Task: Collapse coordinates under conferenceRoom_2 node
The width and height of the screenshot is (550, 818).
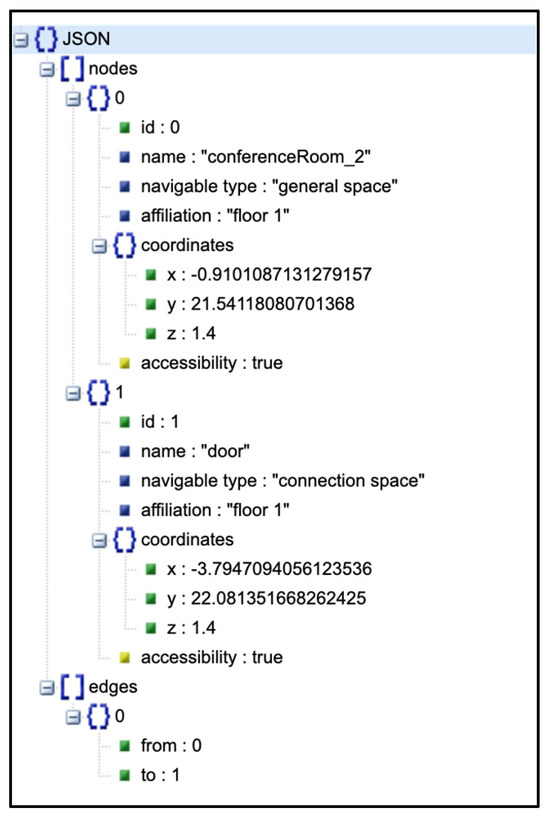Action: pos(99,246)
